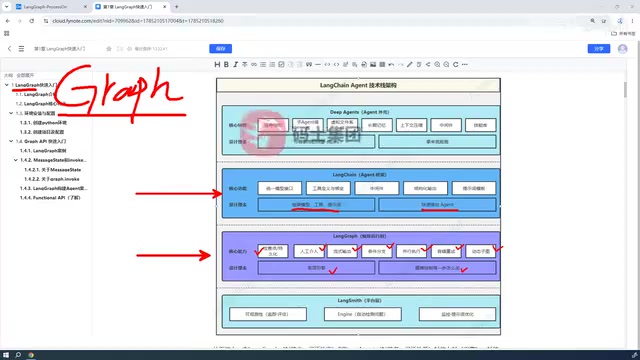Toggle bold formatting in editor toolbar
Screen dimensions: 640x360
point(226,64)
